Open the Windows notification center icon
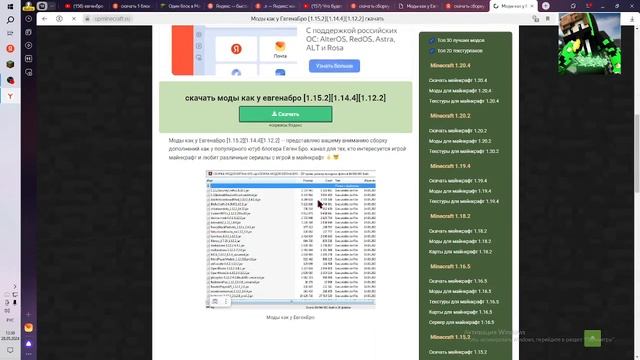The image size is (640, 360). pos(10,350)
